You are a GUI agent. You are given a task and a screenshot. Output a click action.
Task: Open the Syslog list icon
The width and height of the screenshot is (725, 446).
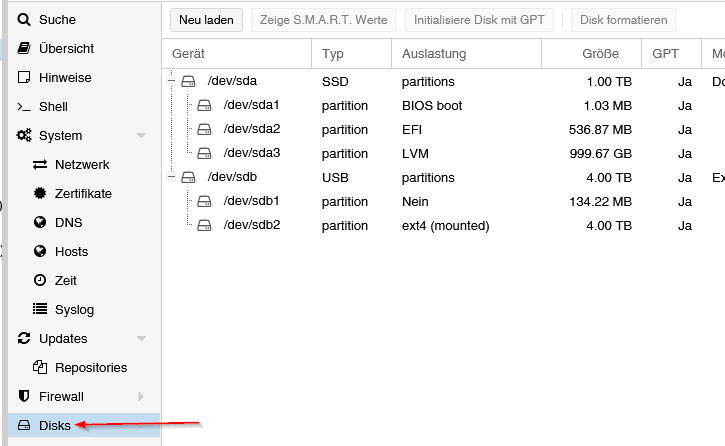point(40,310)
